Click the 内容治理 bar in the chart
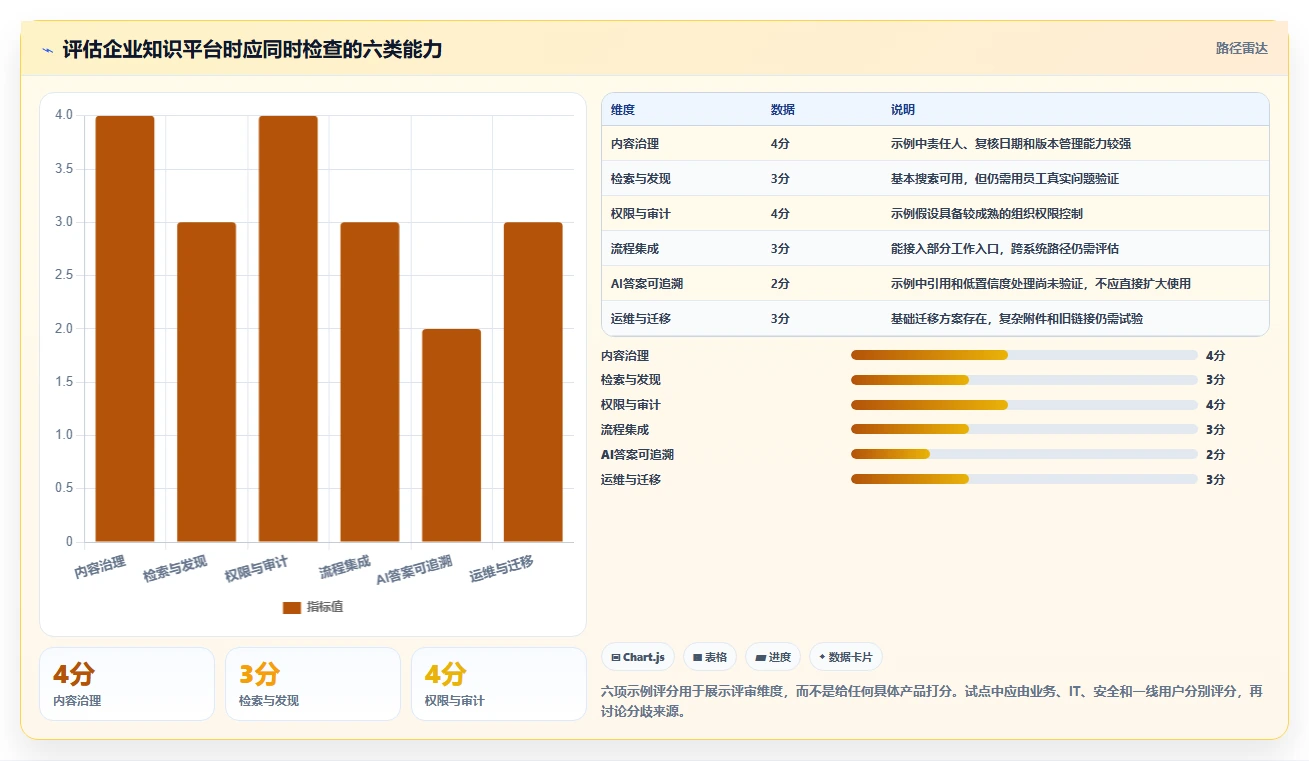1309x761 pixels. (x=125, y=329)
